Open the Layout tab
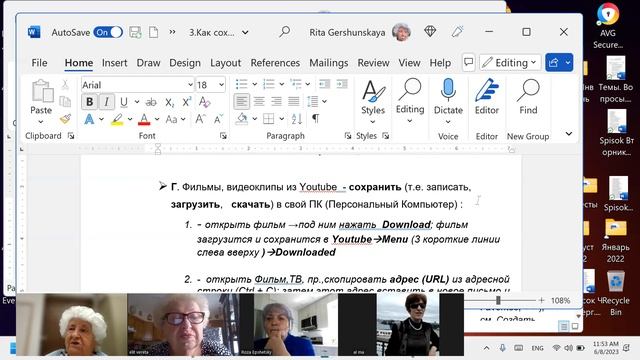Screen dimensions: 640x360 [225, 63]
